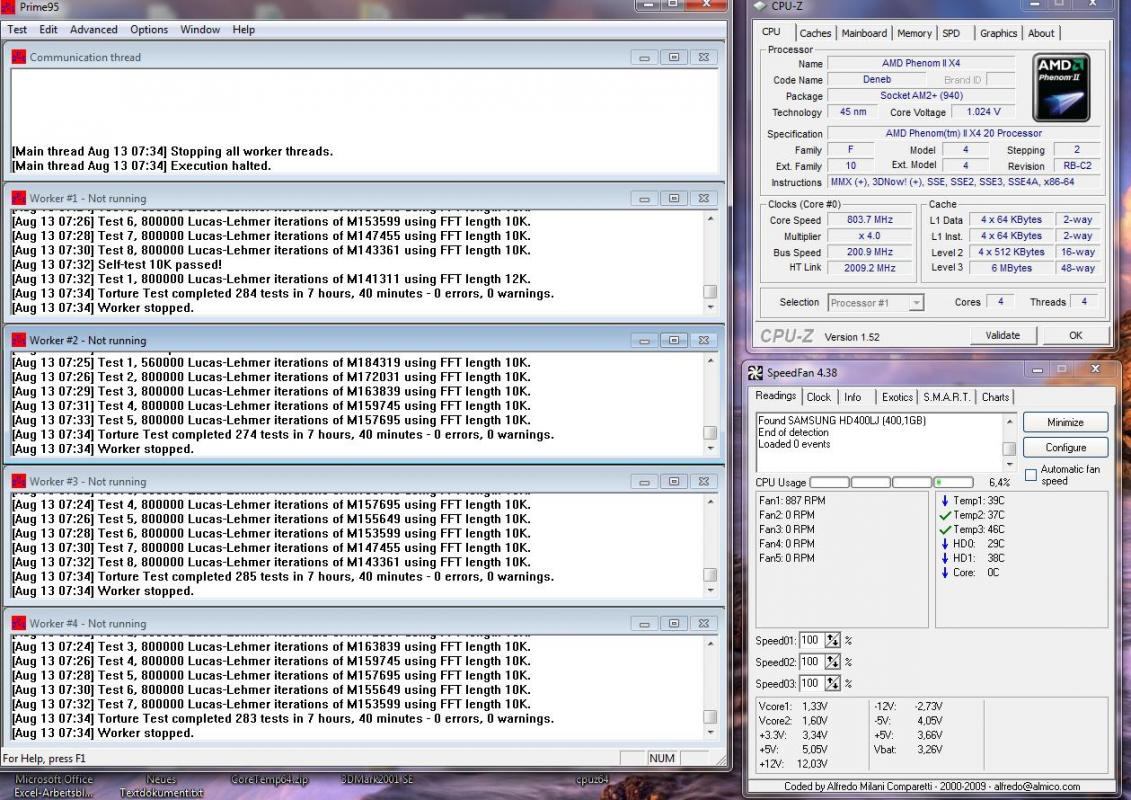Click the SpeedFan title bar fan icon
Viewport: 1131px width, 800px height.
pyautogui.click(x=755, y=372)
